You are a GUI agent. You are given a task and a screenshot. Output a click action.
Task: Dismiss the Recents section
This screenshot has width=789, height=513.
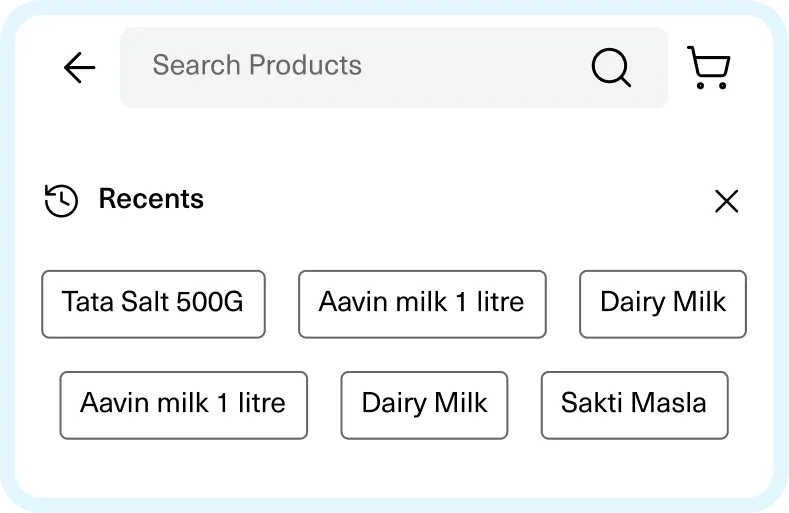[727, 201]
